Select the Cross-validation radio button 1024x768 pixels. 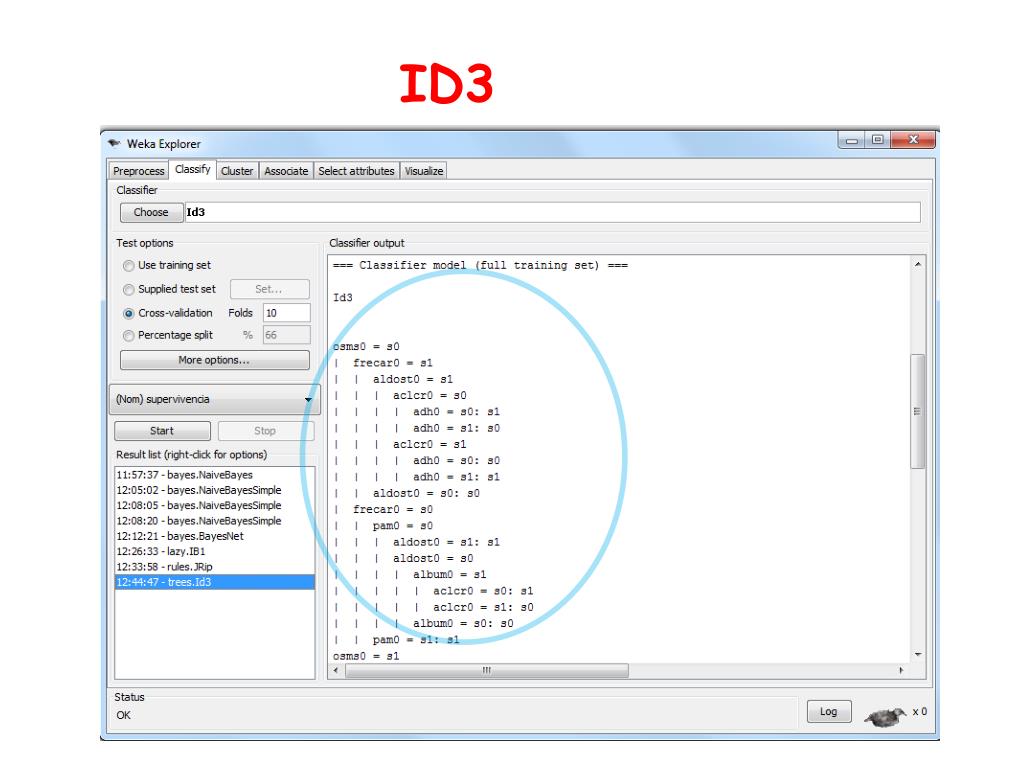coord(129,313)
